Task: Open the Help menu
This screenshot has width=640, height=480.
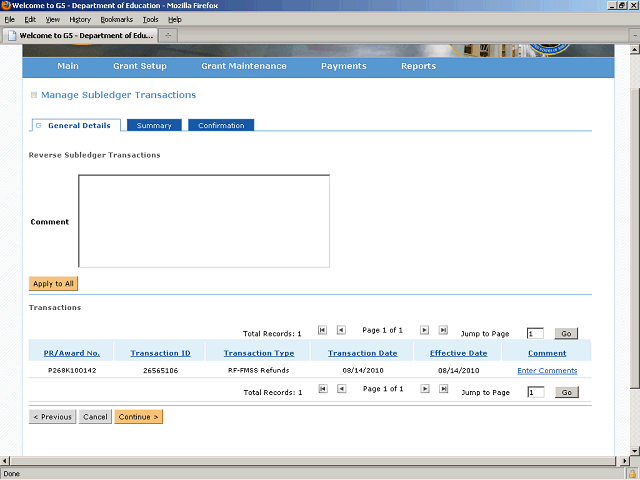Action: click(175, 20)
